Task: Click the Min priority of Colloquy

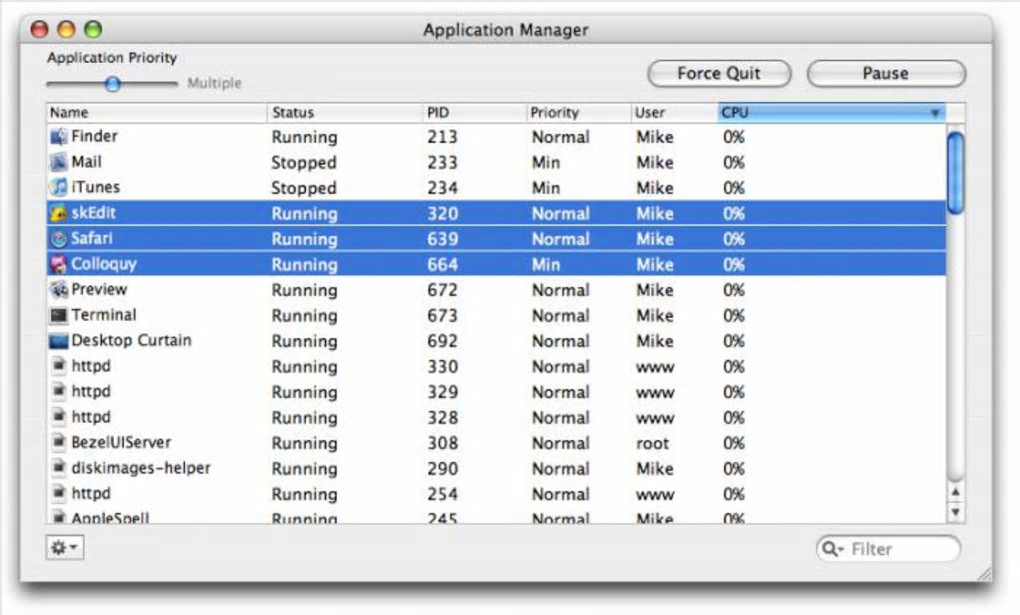Action: pyautogui.click(x=546, y=264)
